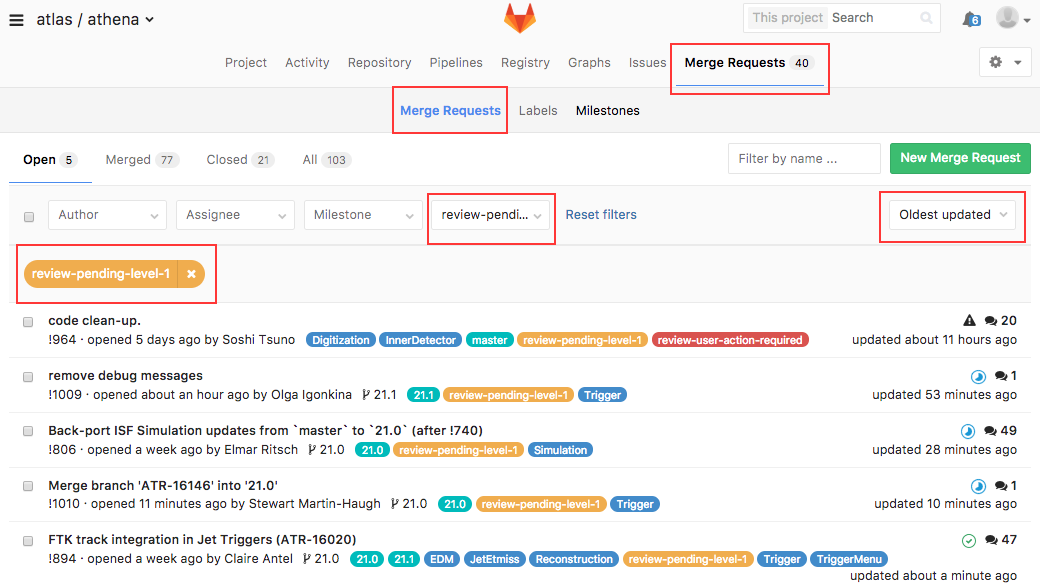Image resolution: width=1040 pixels, height=586 pixels.
Task: Click comments icon for Back-port ISF Simulation row
Action: pyautogui.click(x=990, y=431)
